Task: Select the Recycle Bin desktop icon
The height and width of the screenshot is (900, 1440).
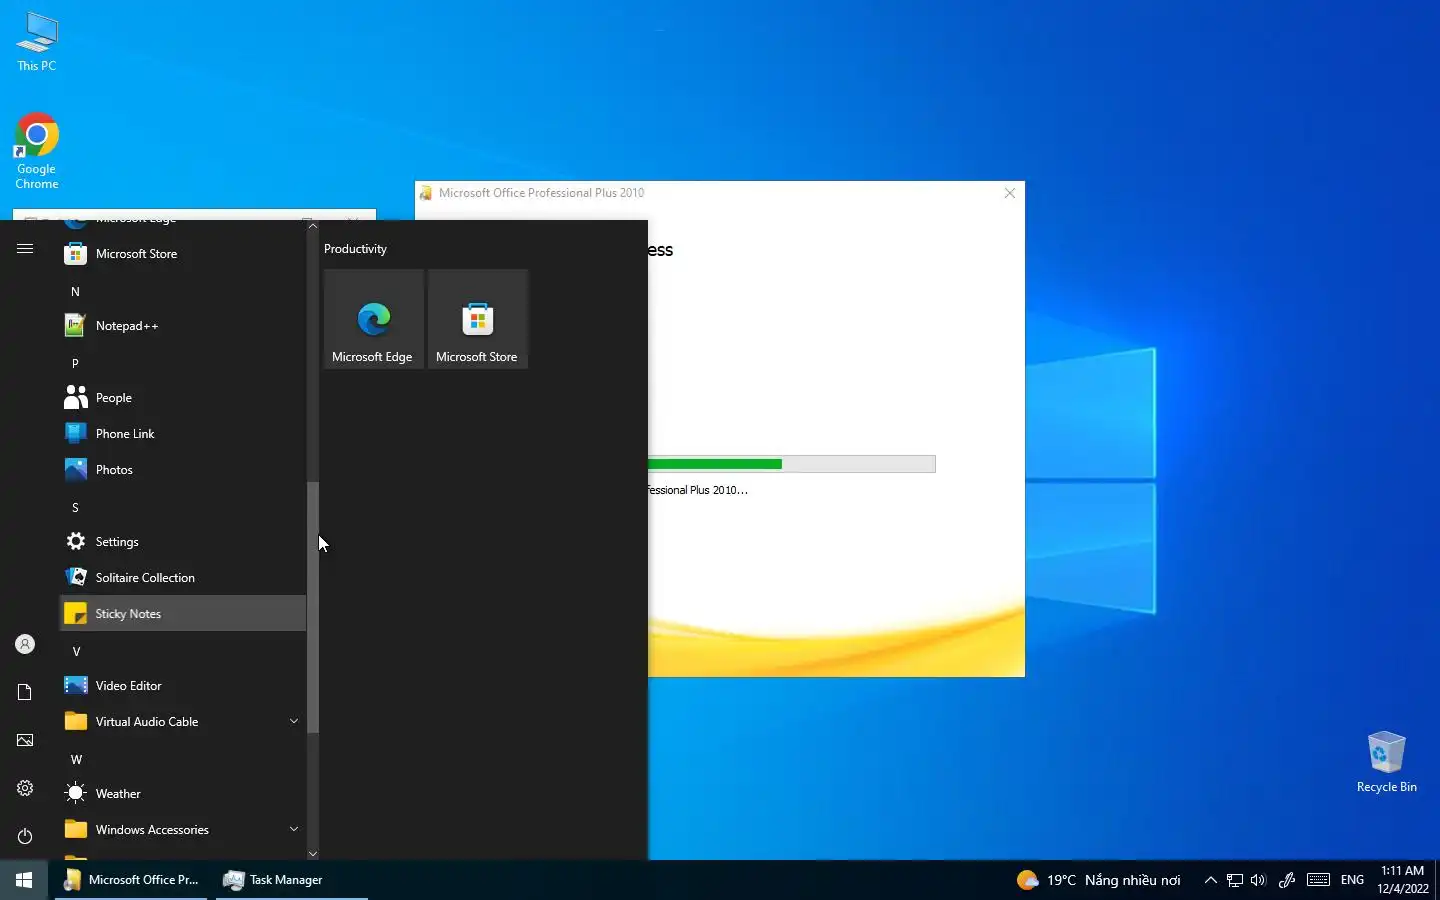Action: point(1386,762)
